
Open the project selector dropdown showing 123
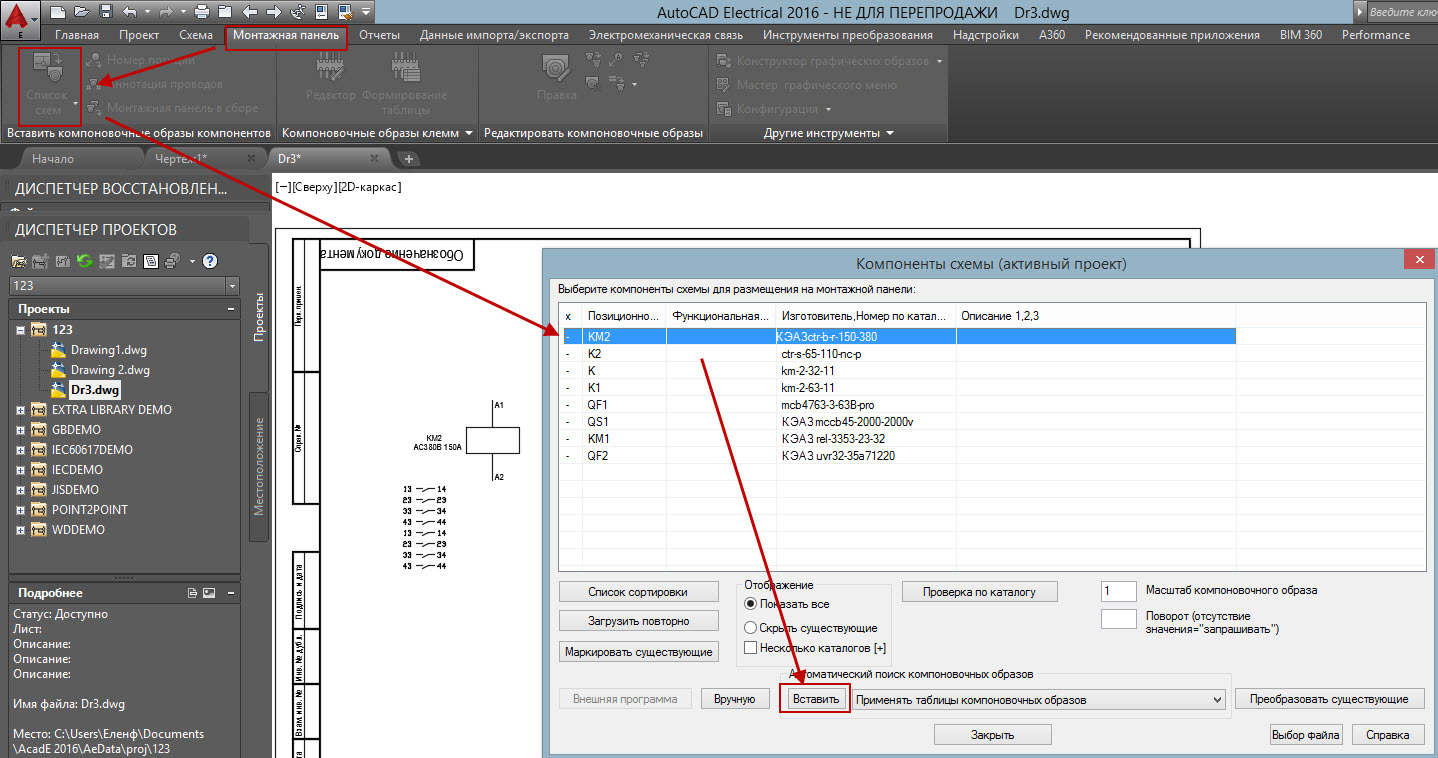pos(232,286)
